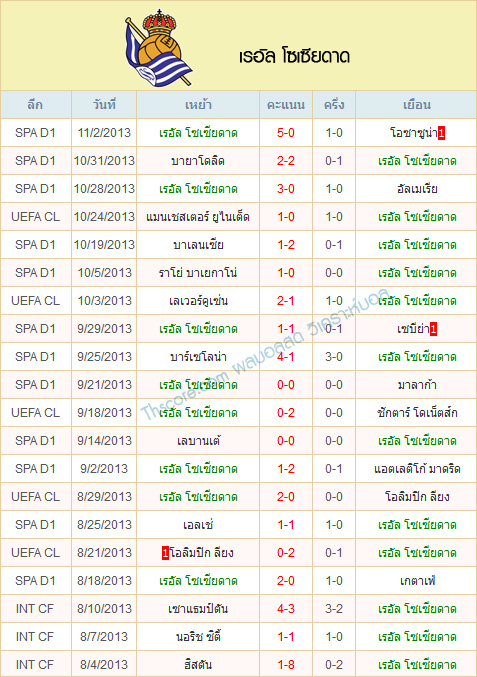
Task: Open the 1-2 score of the บาเลนเซีย match
Action: [x=286, y=245]
